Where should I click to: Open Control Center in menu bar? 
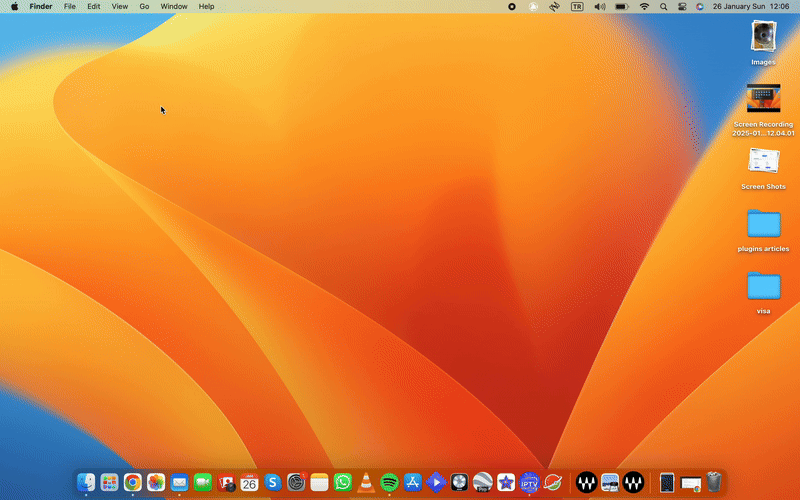click(x=682, y=6)
